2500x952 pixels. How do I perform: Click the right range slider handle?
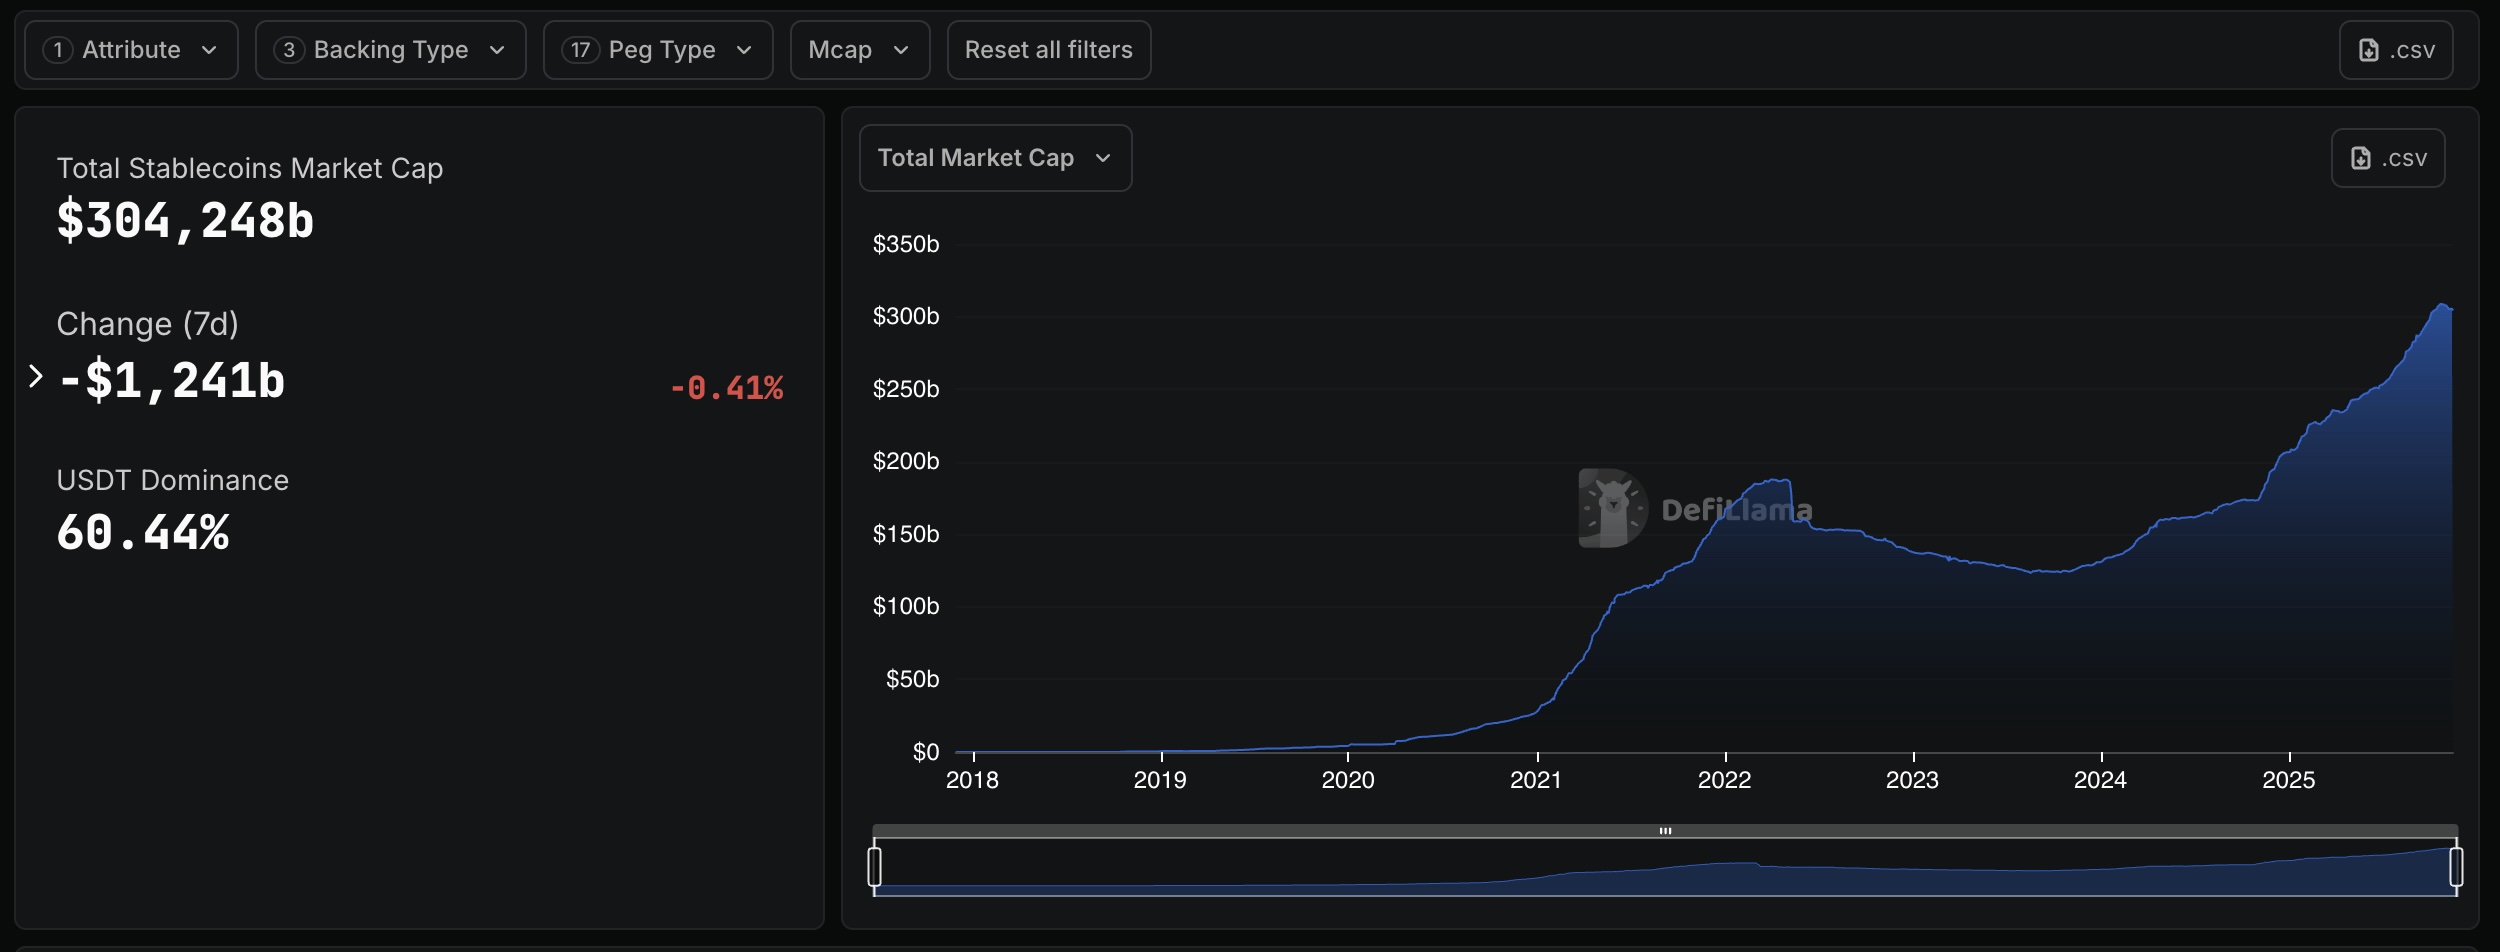coord(2455,866)
